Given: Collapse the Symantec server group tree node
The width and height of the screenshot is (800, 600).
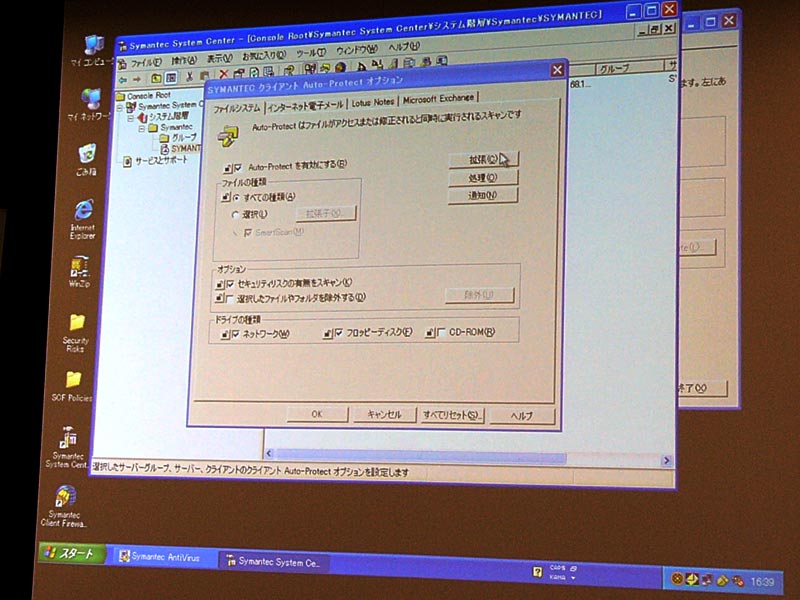Looking at the screenshot, I should pyautogui.click(x=142, y=129).
